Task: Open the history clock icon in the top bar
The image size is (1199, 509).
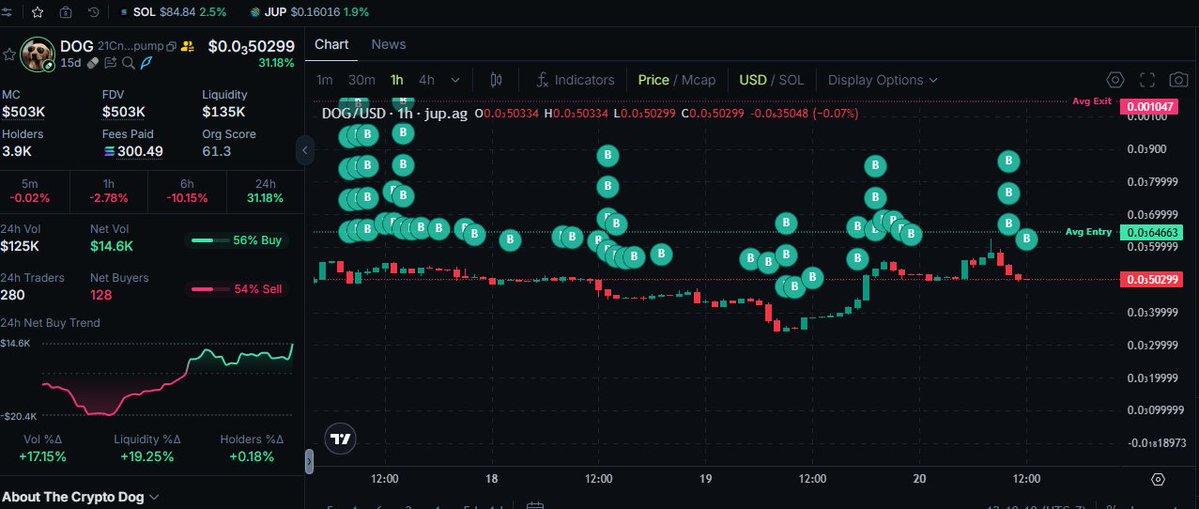Action: pos(93,12)
